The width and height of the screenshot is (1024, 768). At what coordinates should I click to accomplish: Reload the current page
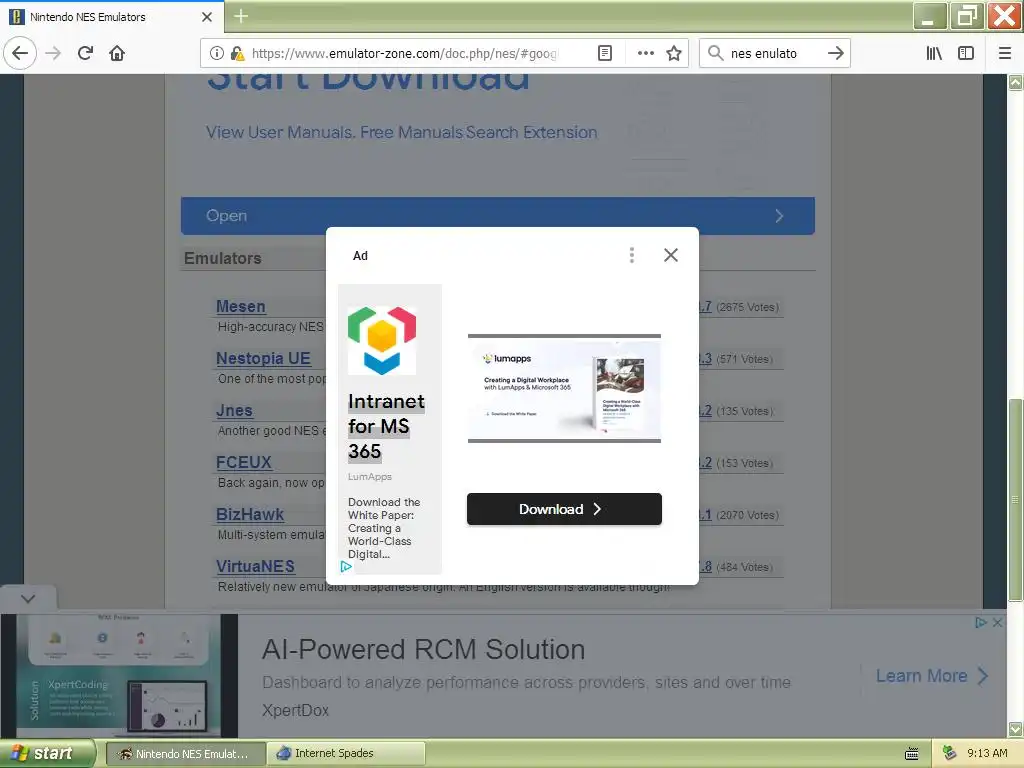pos(85,53)
